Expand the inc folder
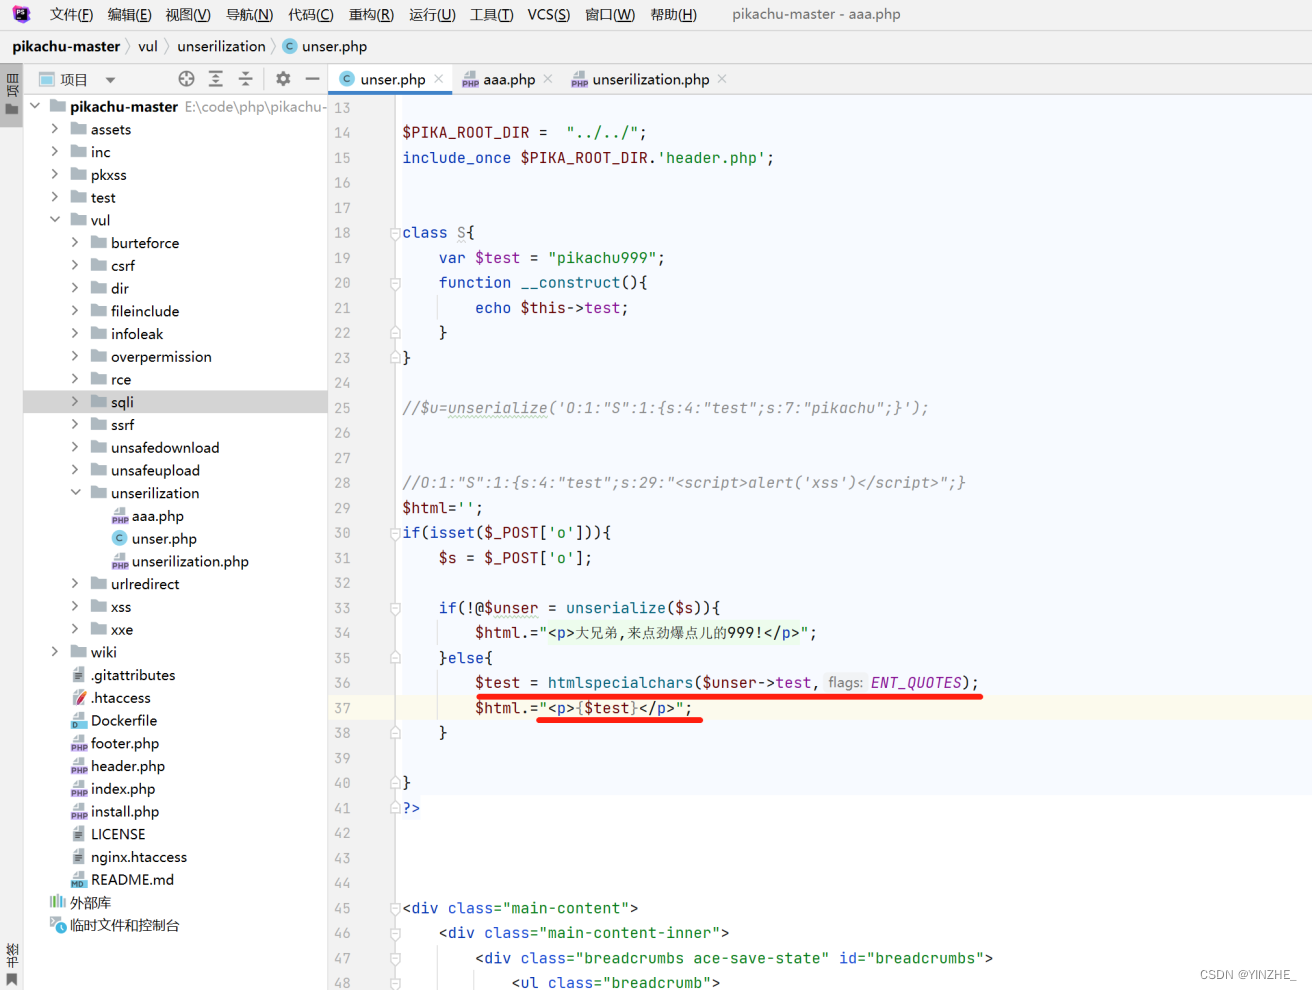 (55, 152)
